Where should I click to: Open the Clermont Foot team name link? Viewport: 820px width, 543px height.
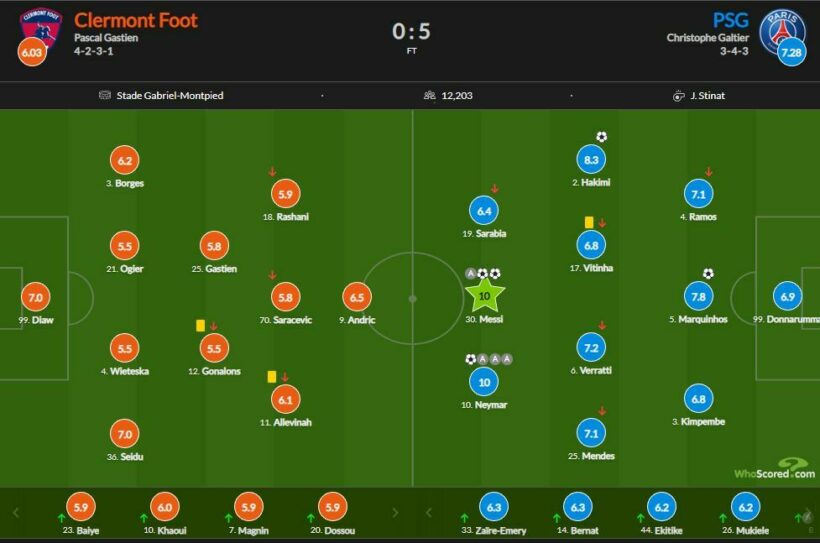[136, 20]
